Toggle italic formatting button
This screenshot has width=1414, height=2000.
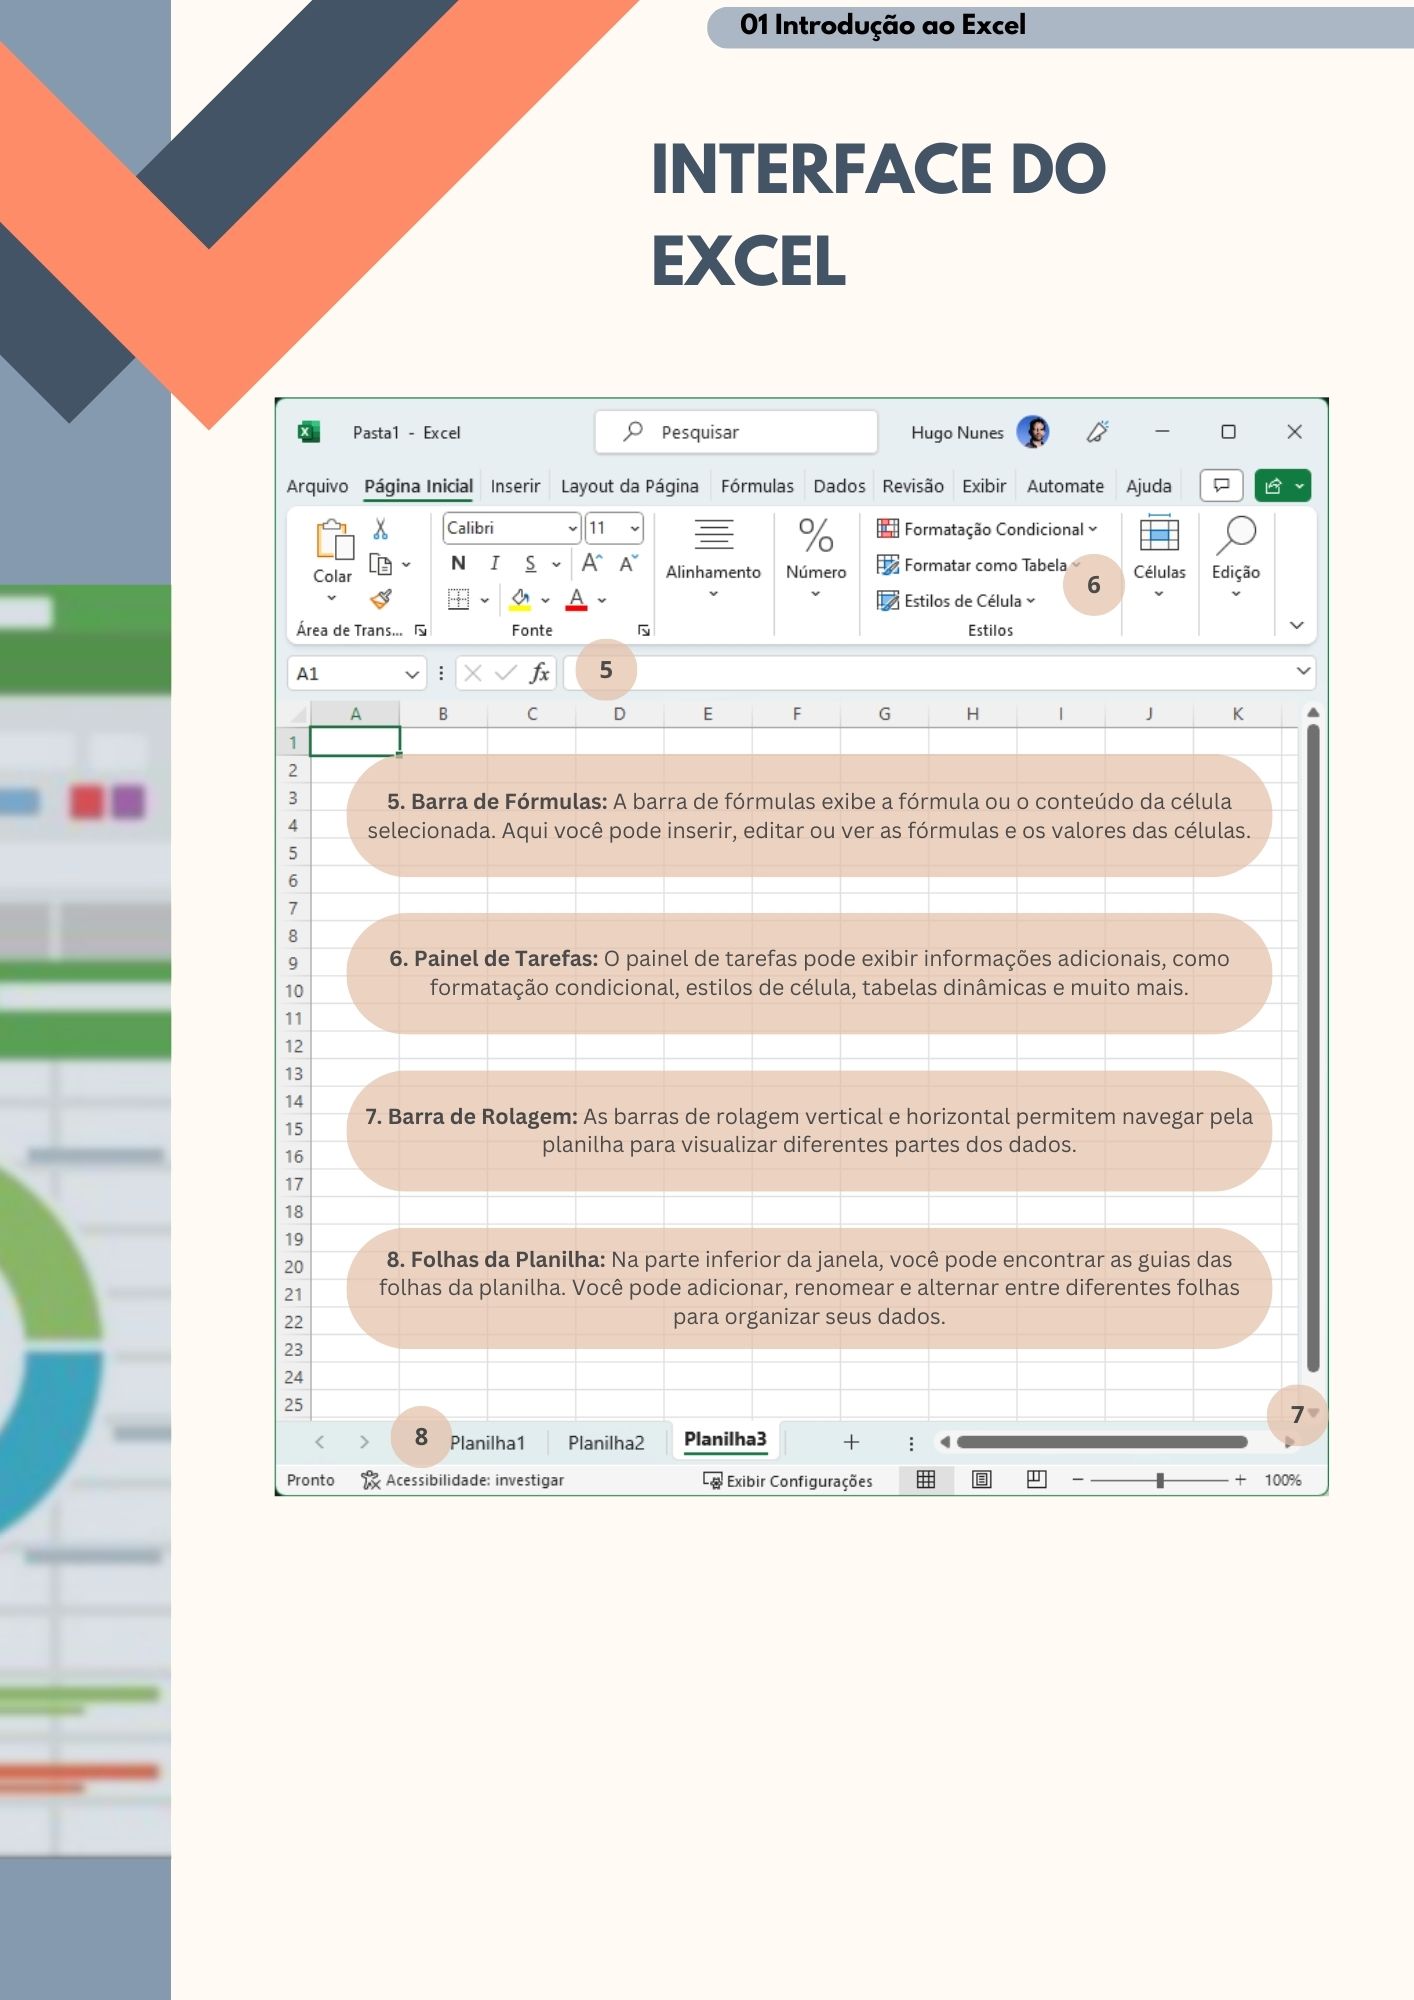[494, 564]
